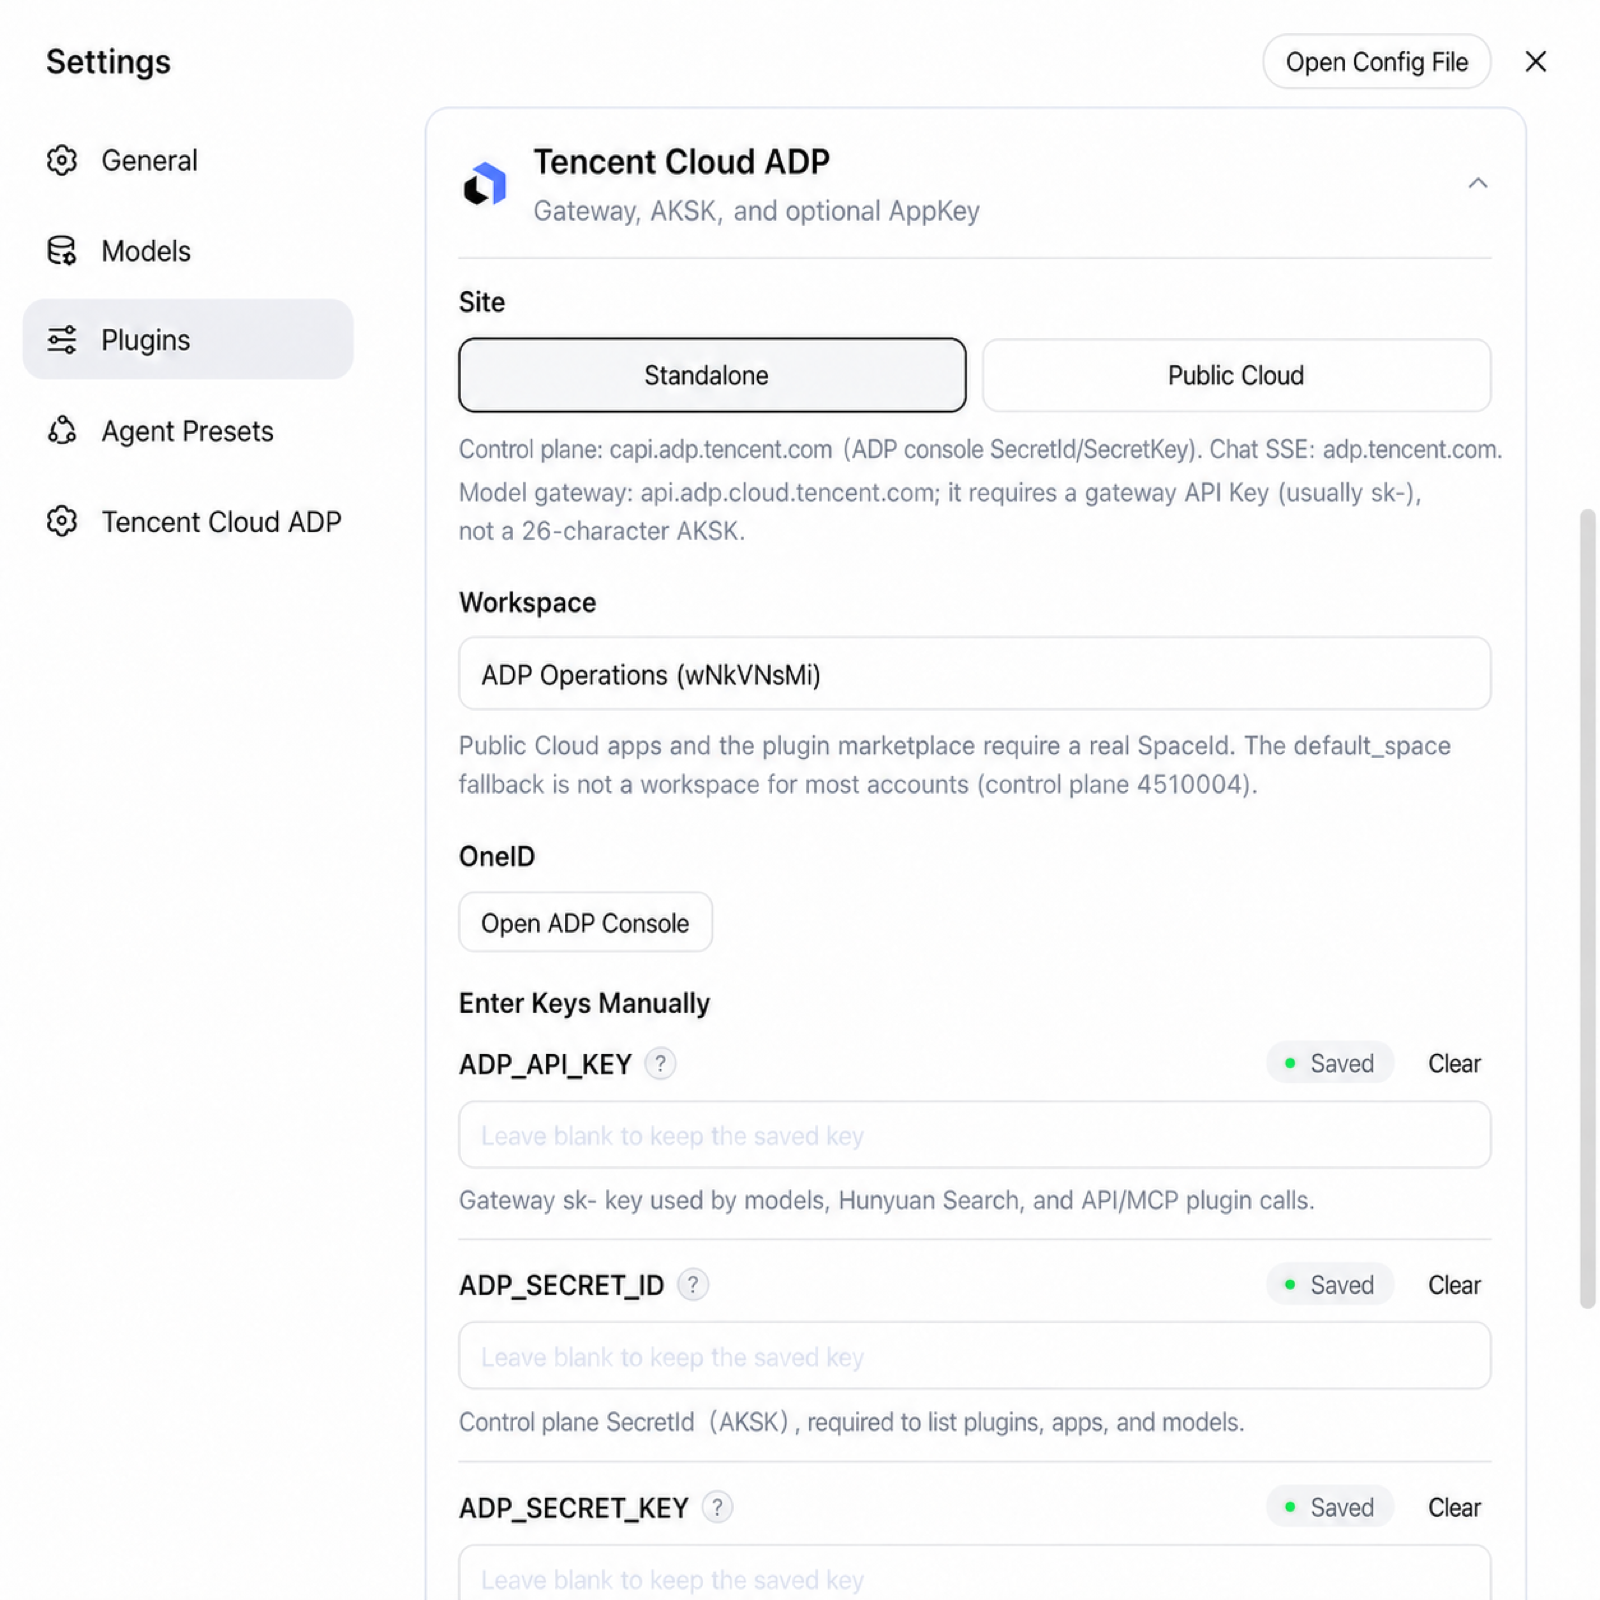Click the 'Gateway sk- key used by models' hint
The height and width of the screenshot is (1600, 1600).
pos(887,1200)
